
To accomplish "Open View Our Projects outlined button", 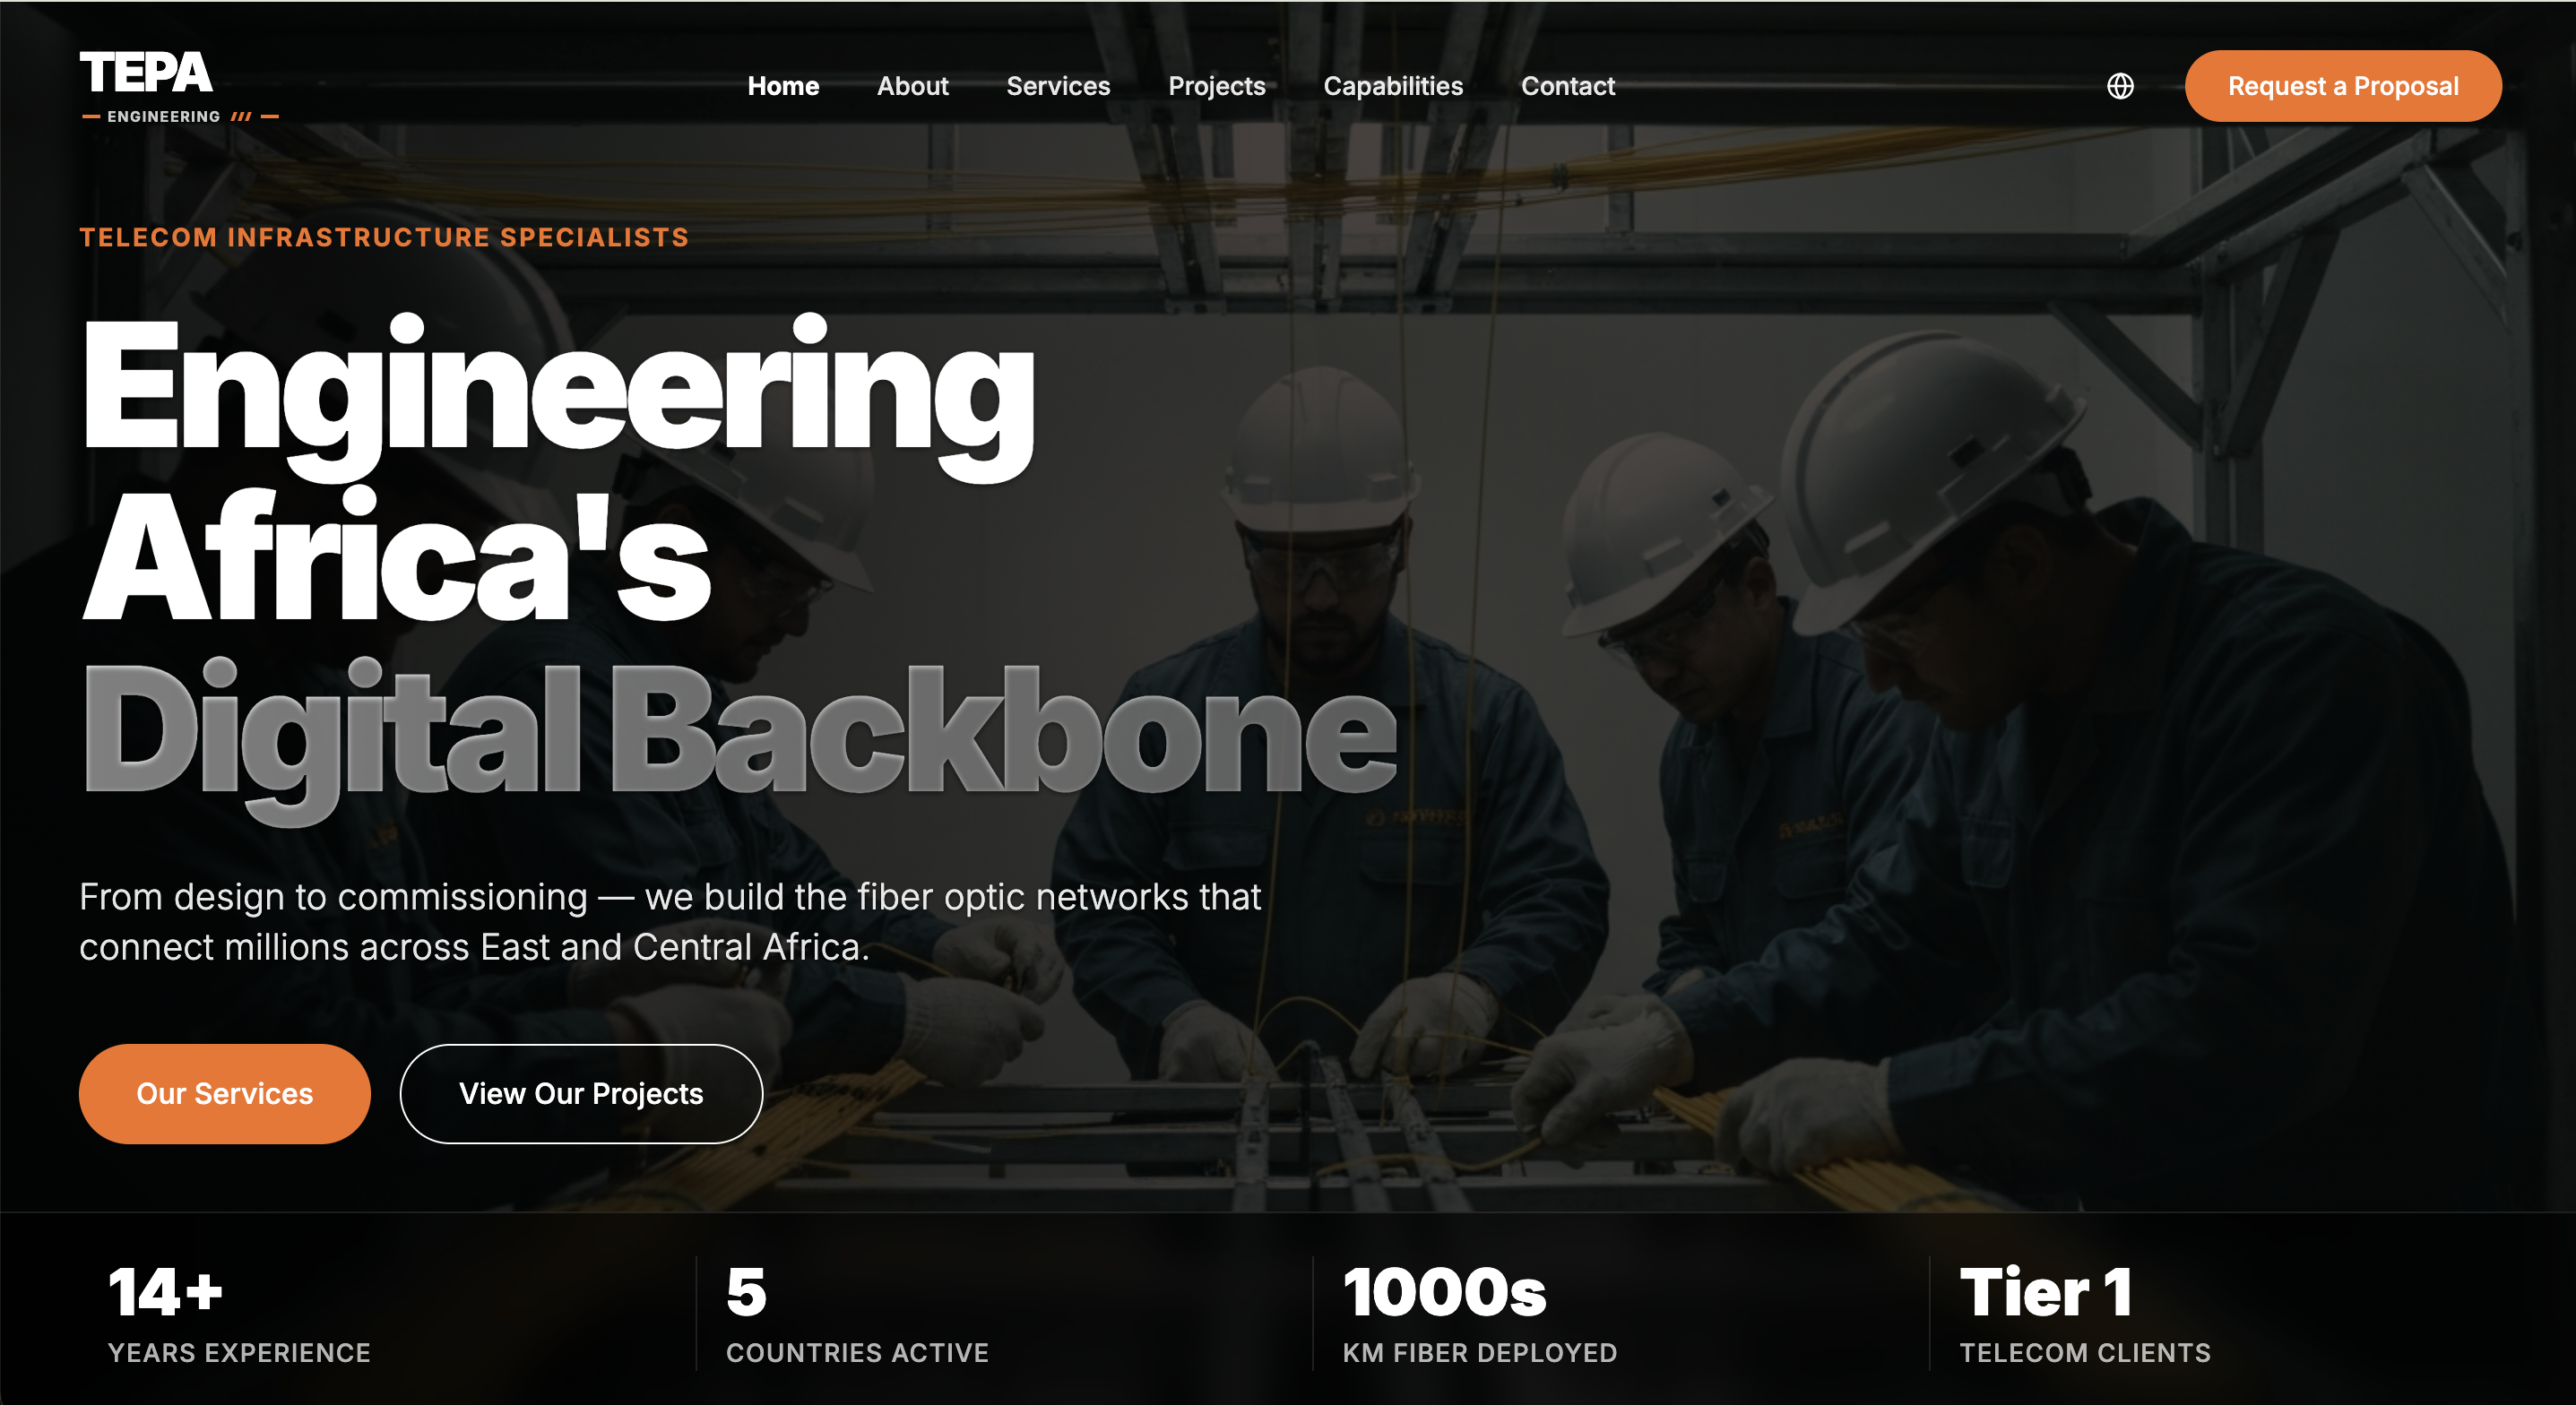I will tap(581, 1093).
